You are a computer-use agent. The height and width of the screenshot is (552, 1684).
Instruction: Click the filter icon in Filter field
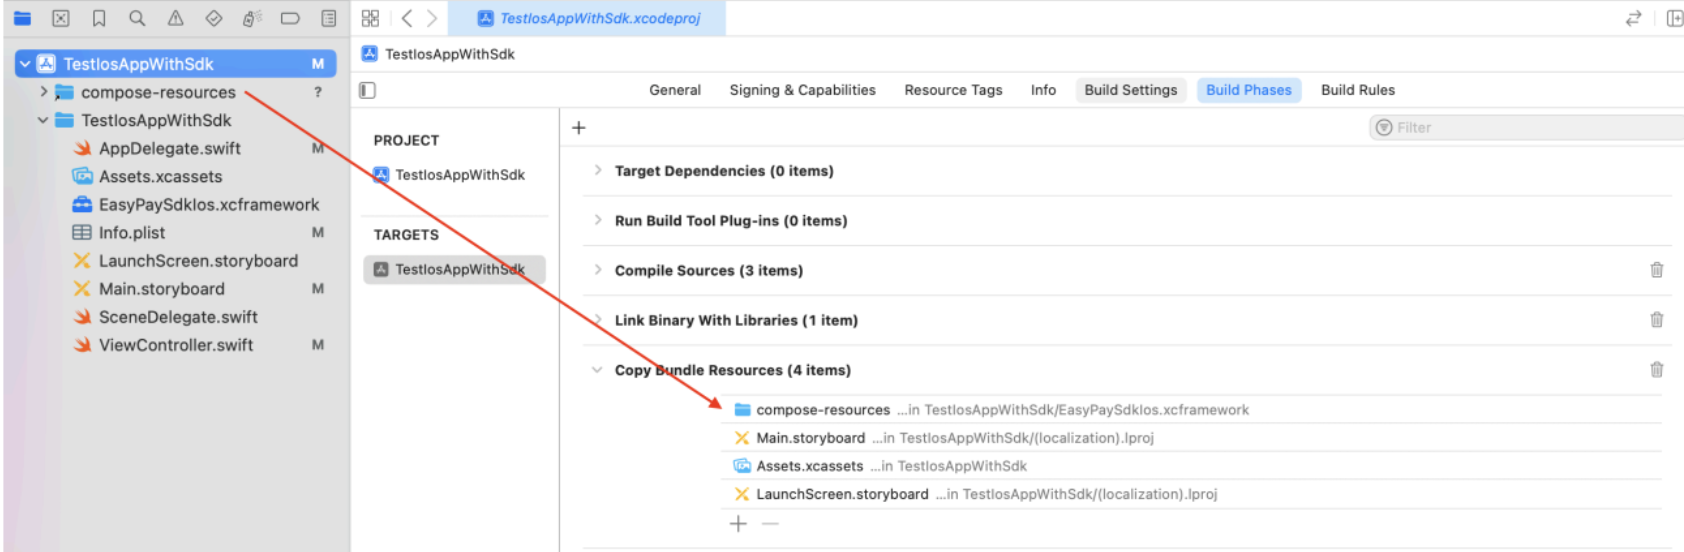point(1384,127)
